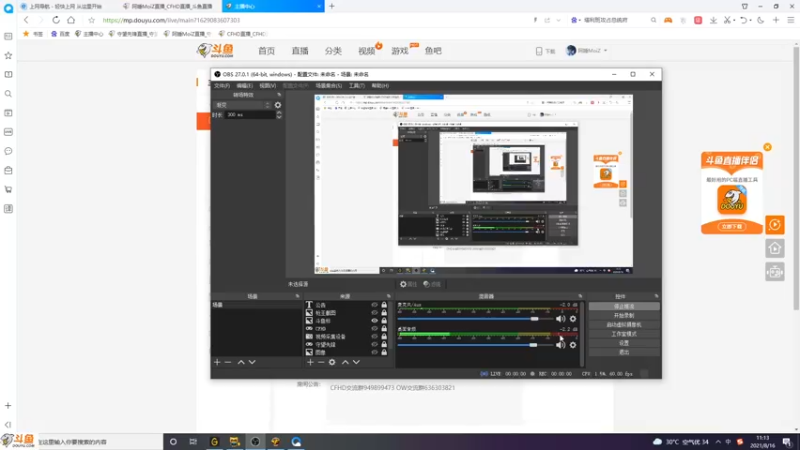The height and width of the screenshot is (450, 800).
Task: Open source properties gear in Sources panel
Action: 332,362
